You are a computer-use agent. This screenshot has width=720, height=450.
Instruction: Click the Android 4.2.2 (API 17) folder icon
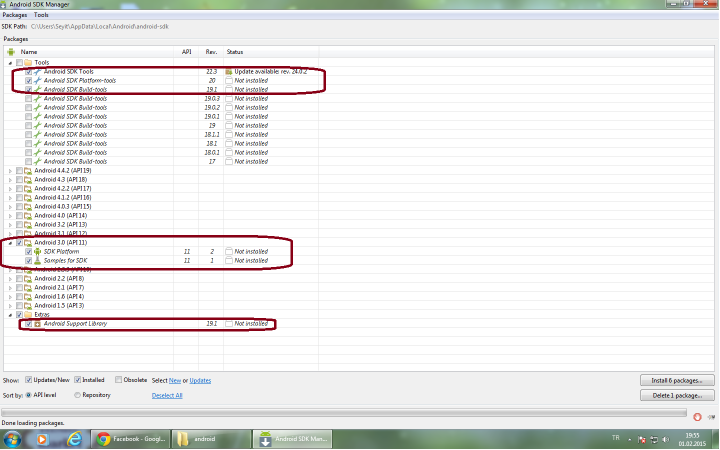[x=28, y=188]
